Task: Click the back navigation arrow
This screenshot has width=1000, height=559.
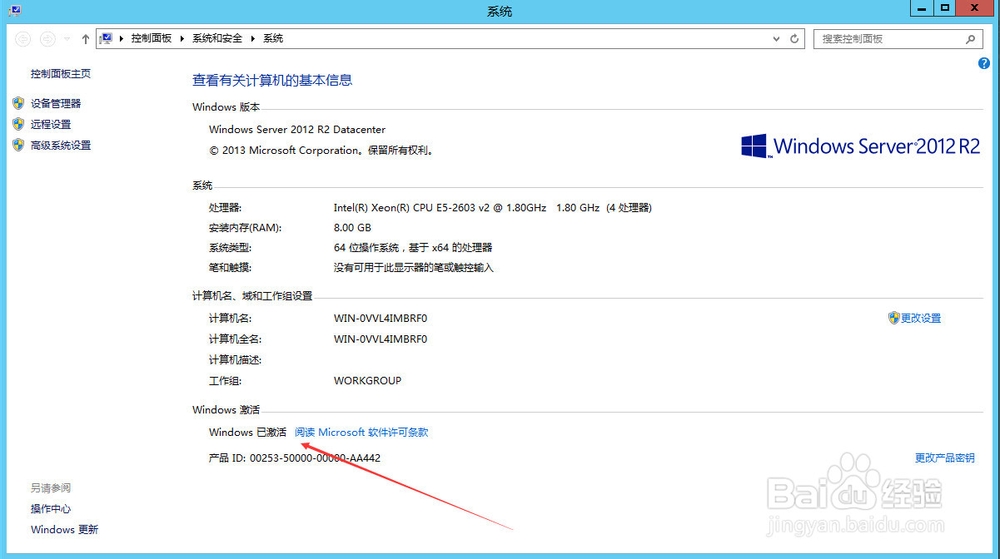Action: point(23,39)
